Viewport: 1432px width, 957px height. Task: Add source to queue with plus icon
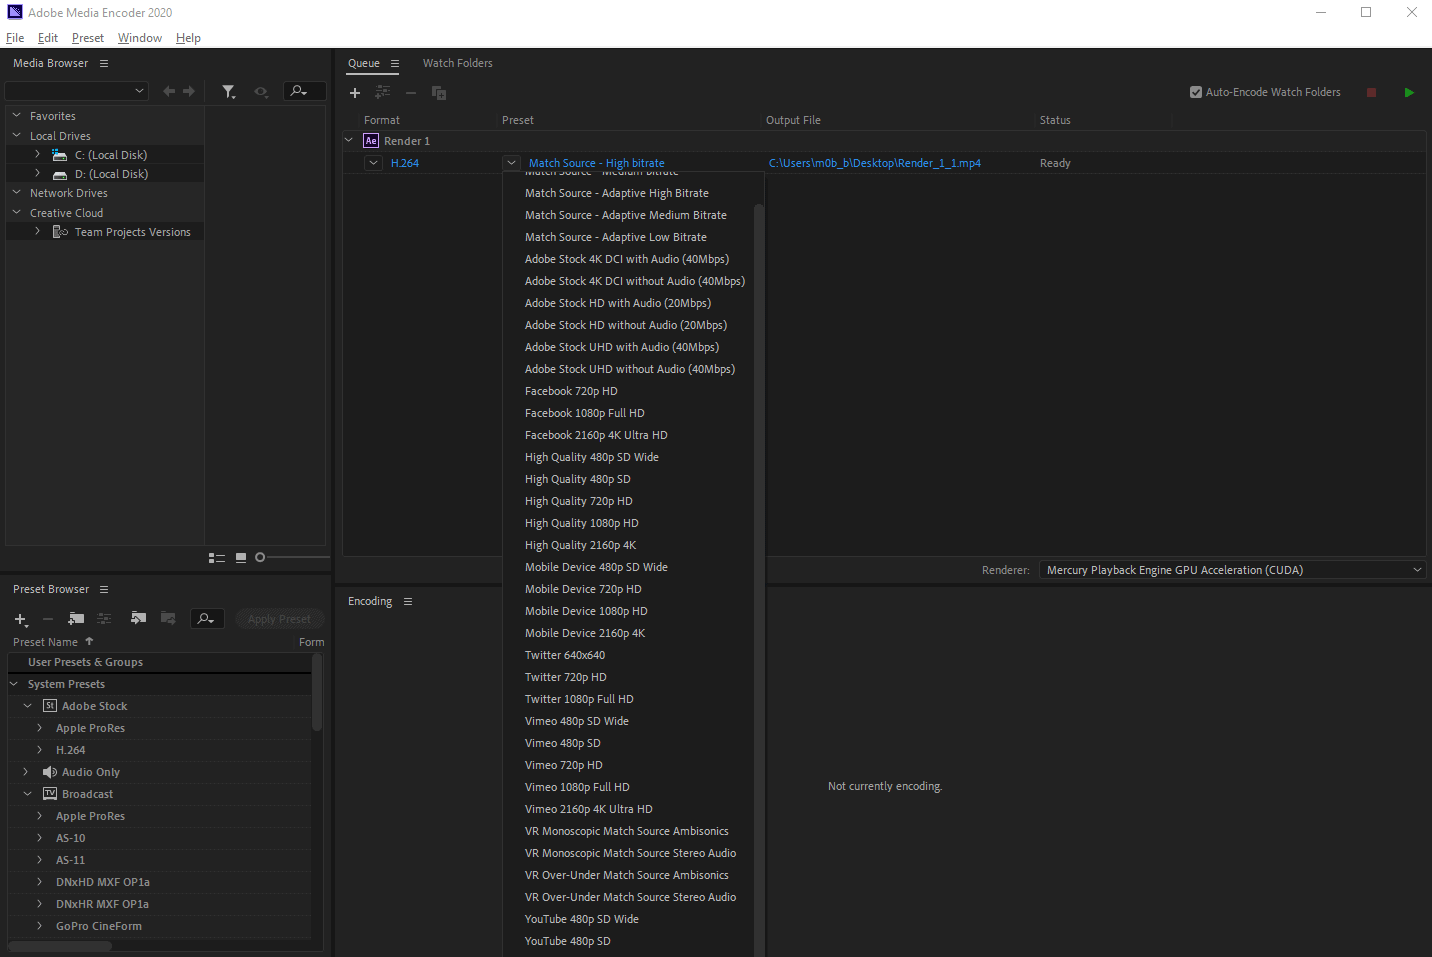(355, 93)
